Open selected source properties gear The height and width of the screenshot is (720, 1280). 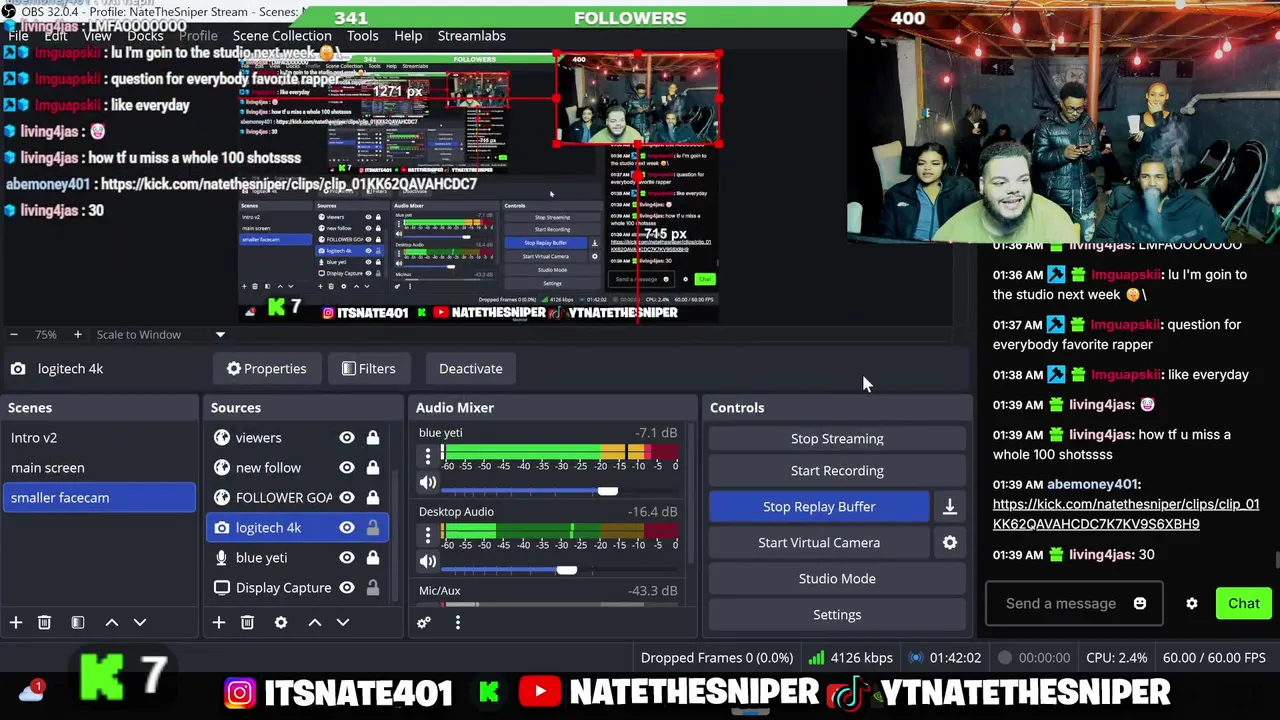(x=281, y=622)
